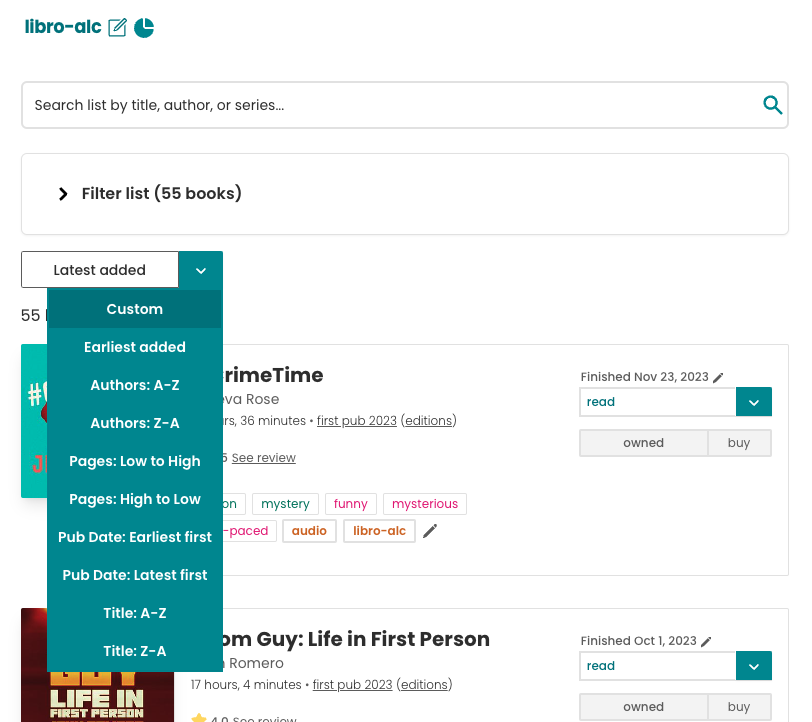Click buy for Life in First Person
The width and height of the screenshot is (812, 722).
[x=739, y=707]
